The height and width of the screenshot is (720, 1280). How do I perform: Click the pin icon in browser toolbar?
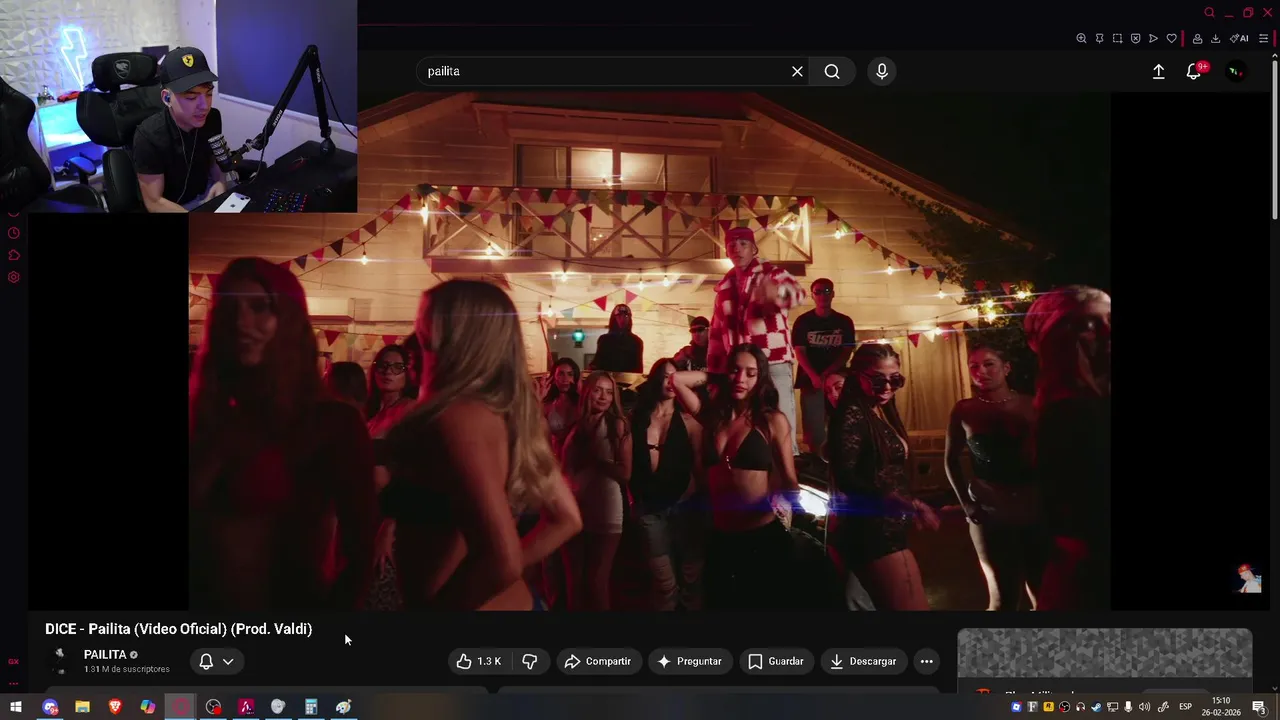[1099, 38]
